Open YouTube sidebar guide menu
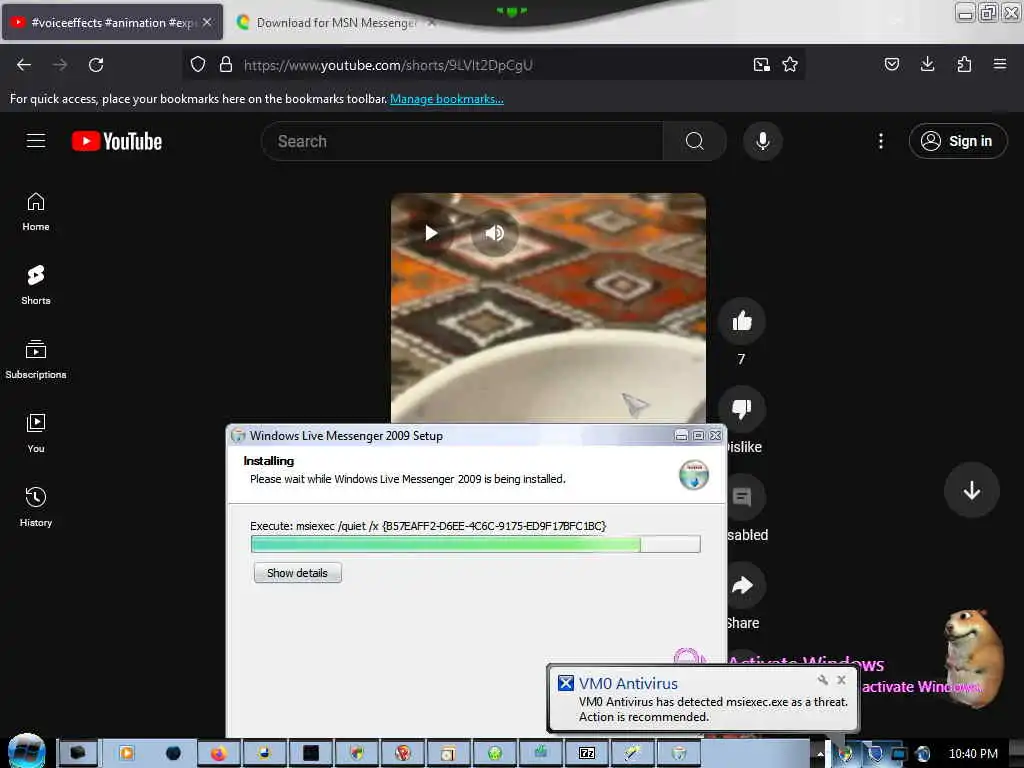The height and width of the screenshot is (768, 1024). coord(36,141)
